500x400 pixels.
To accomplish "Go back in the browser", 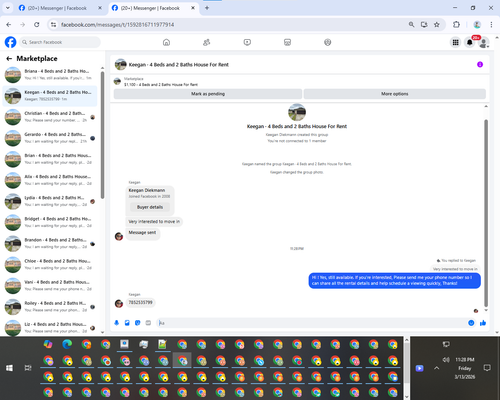I will coord(9,25).
